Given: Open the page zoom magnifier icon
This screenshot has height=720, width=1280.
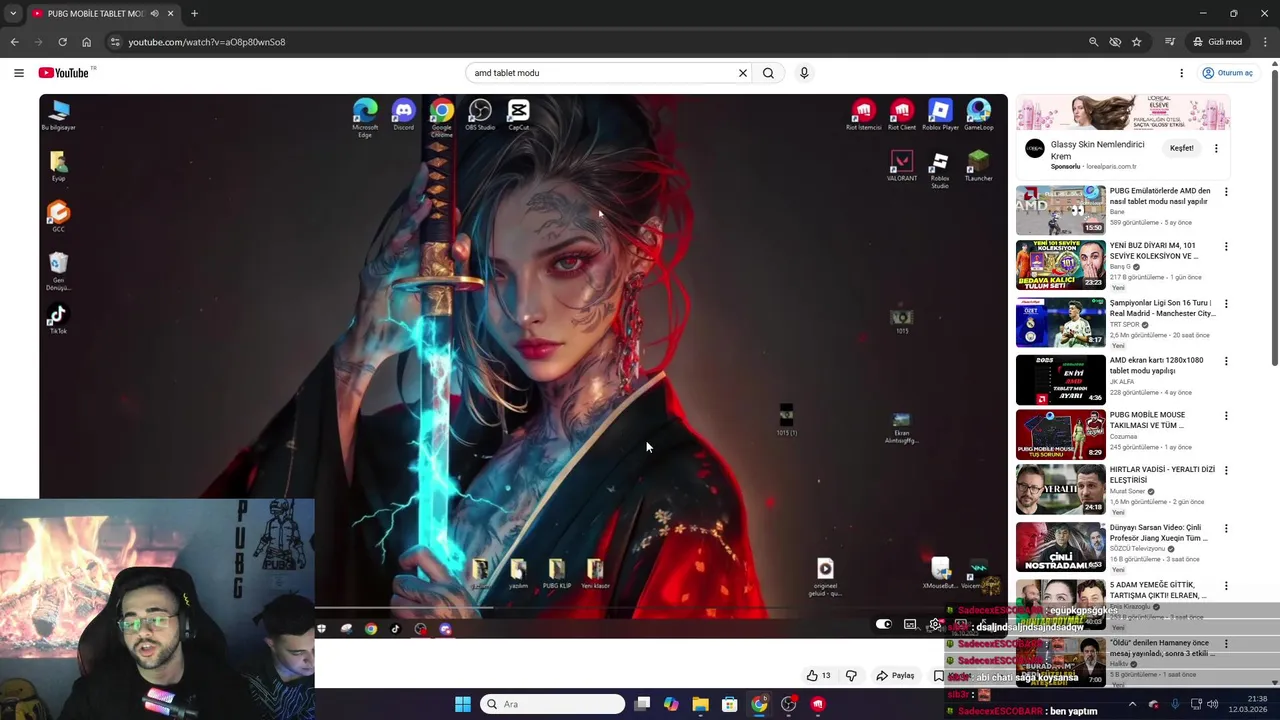Looking at the screenshot, I should 1093,42.
